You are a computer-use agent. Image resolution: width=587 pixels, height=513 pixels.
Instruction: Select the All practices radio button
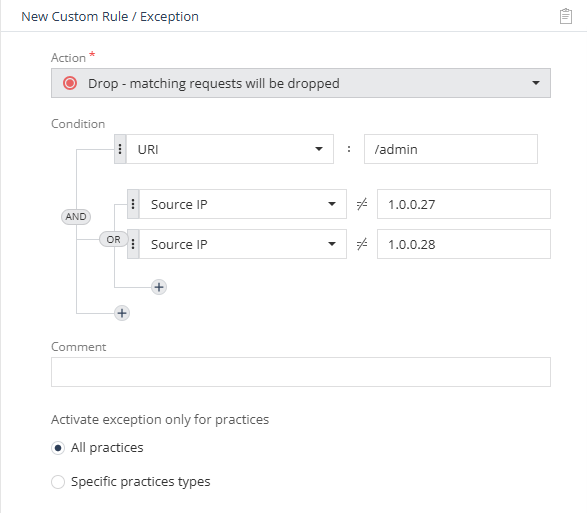click(x=58, y=448)
